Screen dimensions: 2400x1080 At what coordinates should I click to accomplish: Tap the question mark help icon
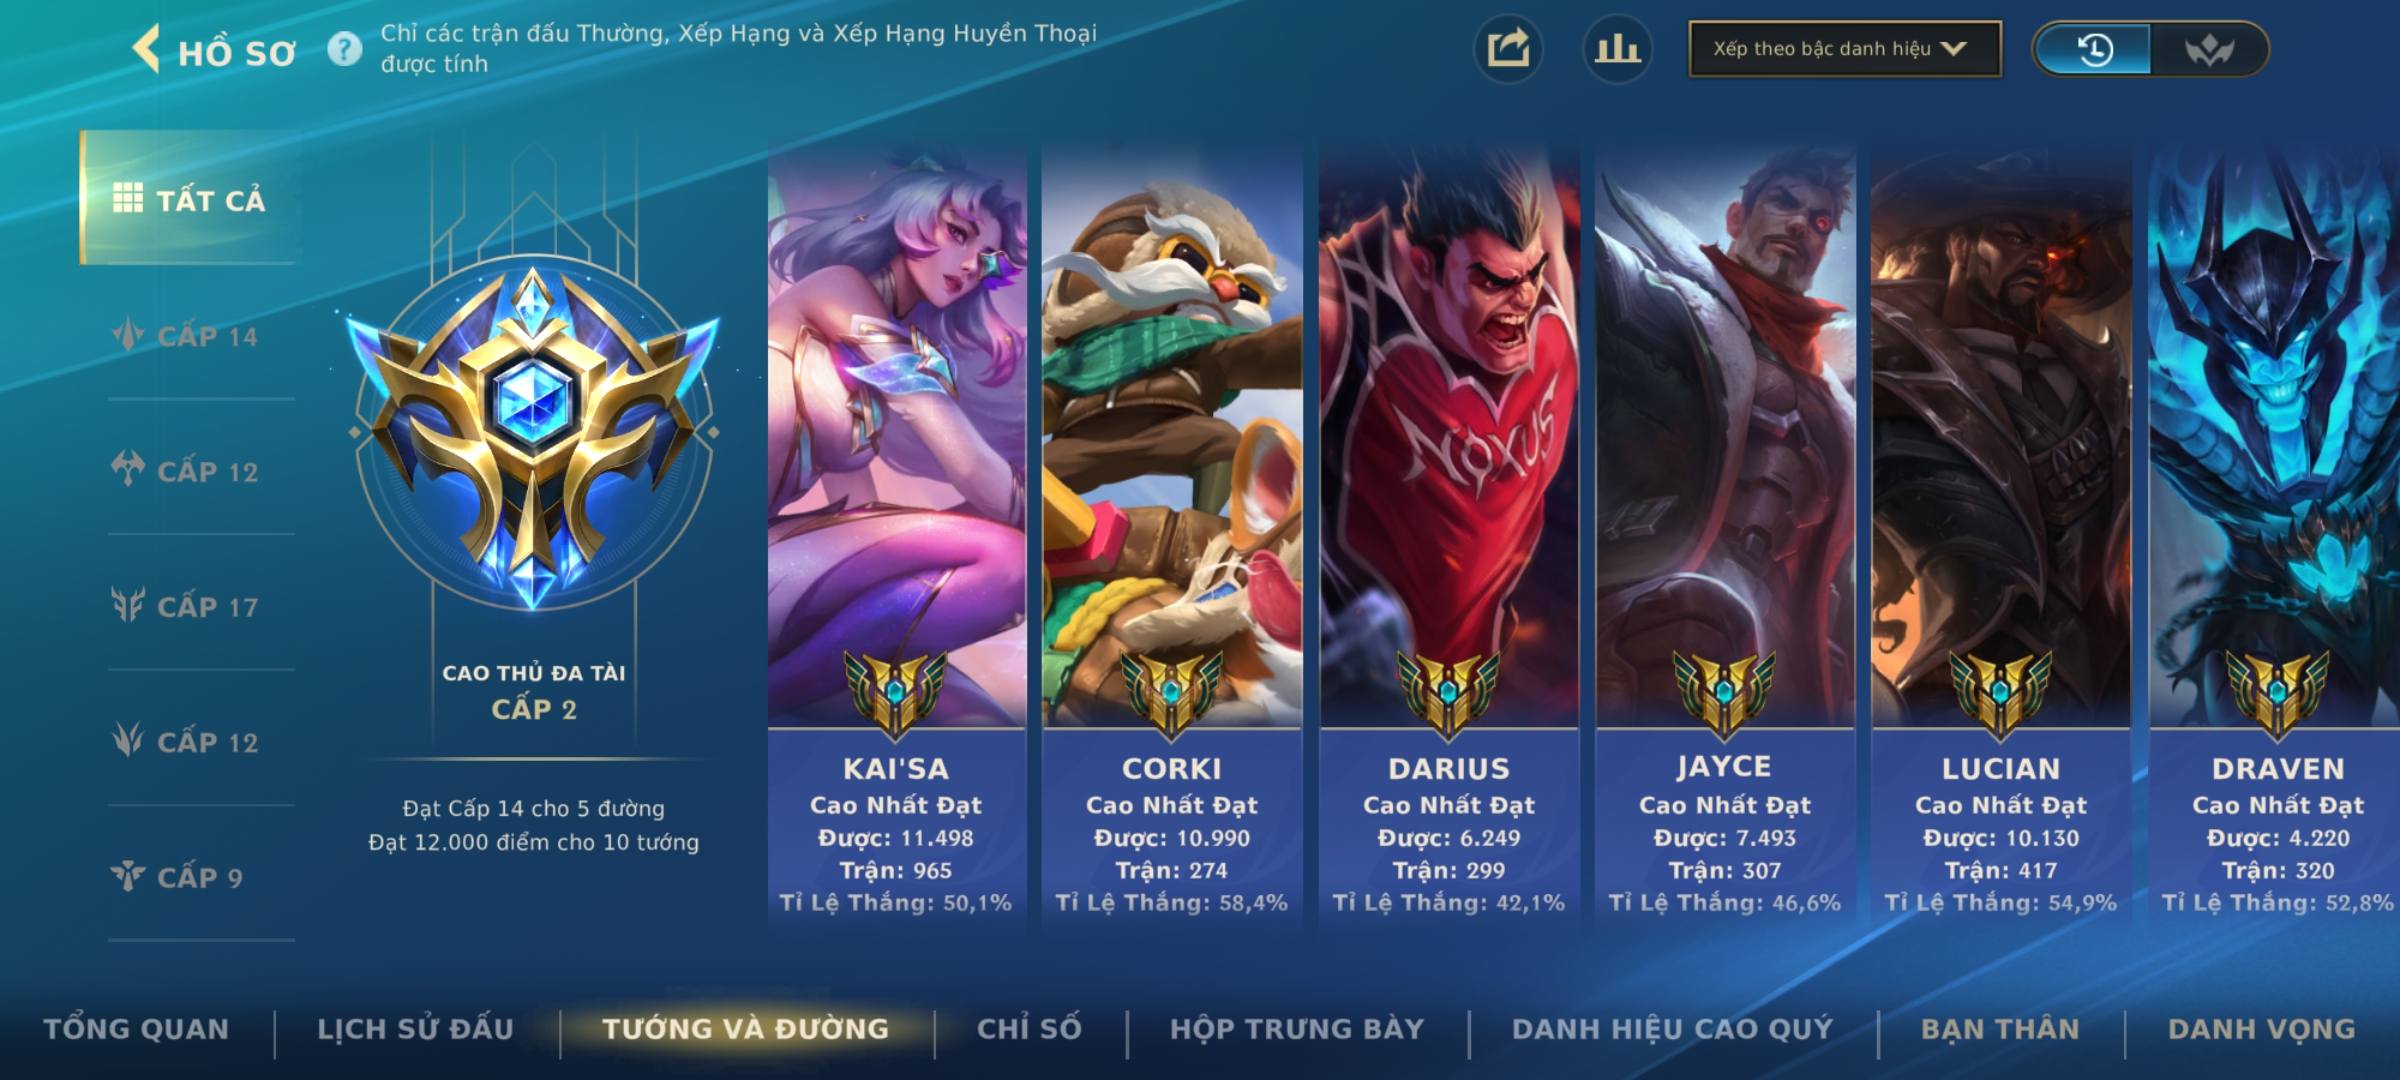[x=344, y=49]
